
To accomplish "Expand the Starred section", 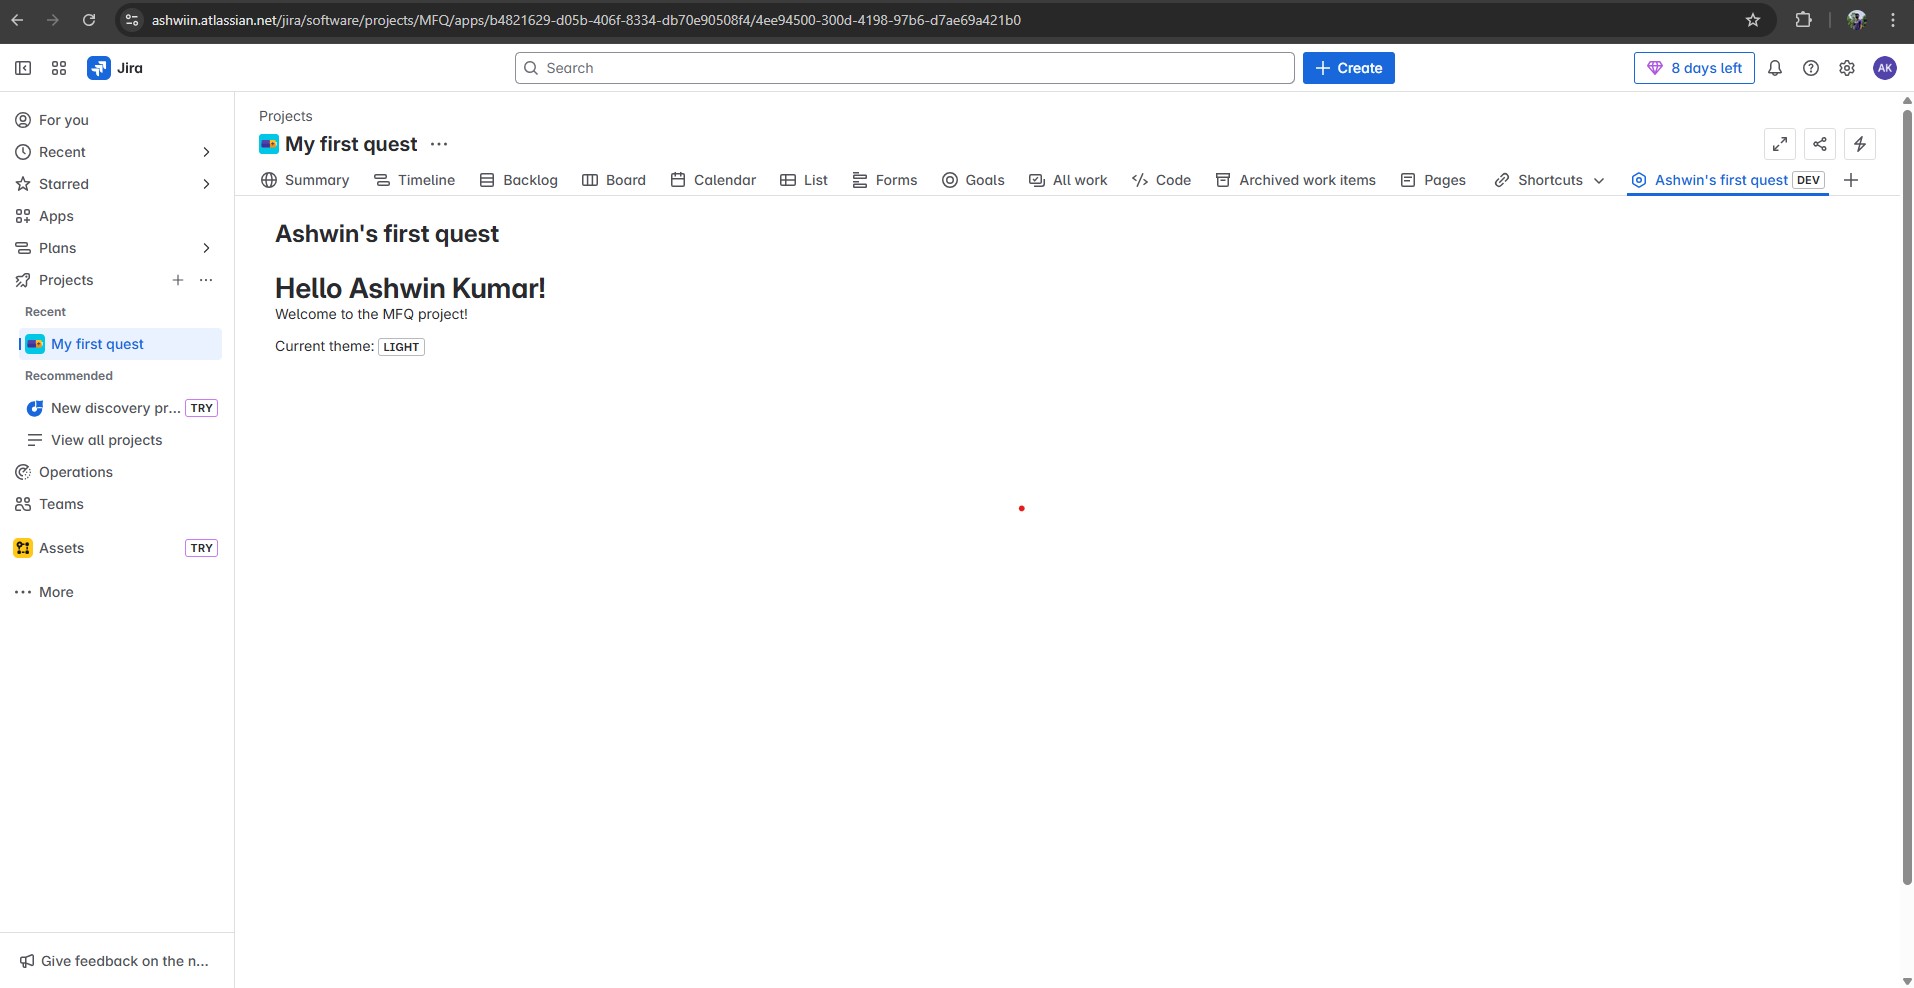I will point(207,184).
